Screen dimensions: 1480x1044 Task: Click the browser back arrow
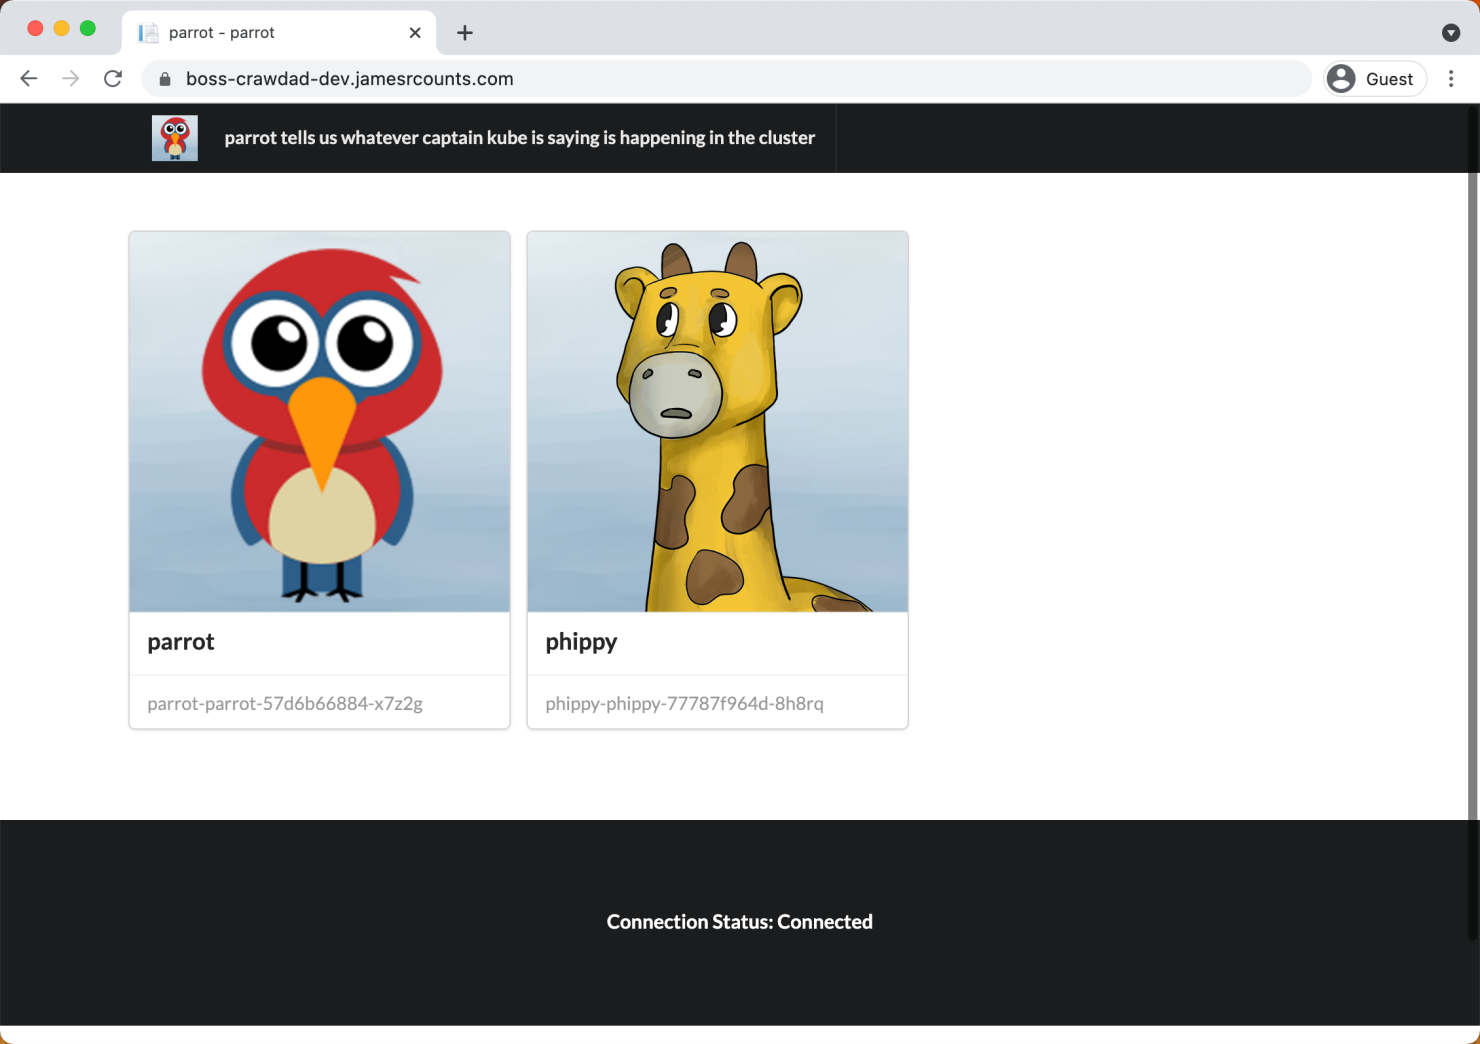(x=29, y=79)
